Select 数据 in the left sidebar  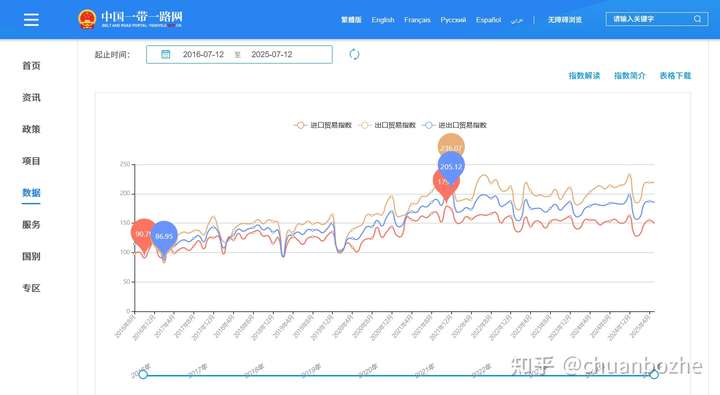point(31,193)
